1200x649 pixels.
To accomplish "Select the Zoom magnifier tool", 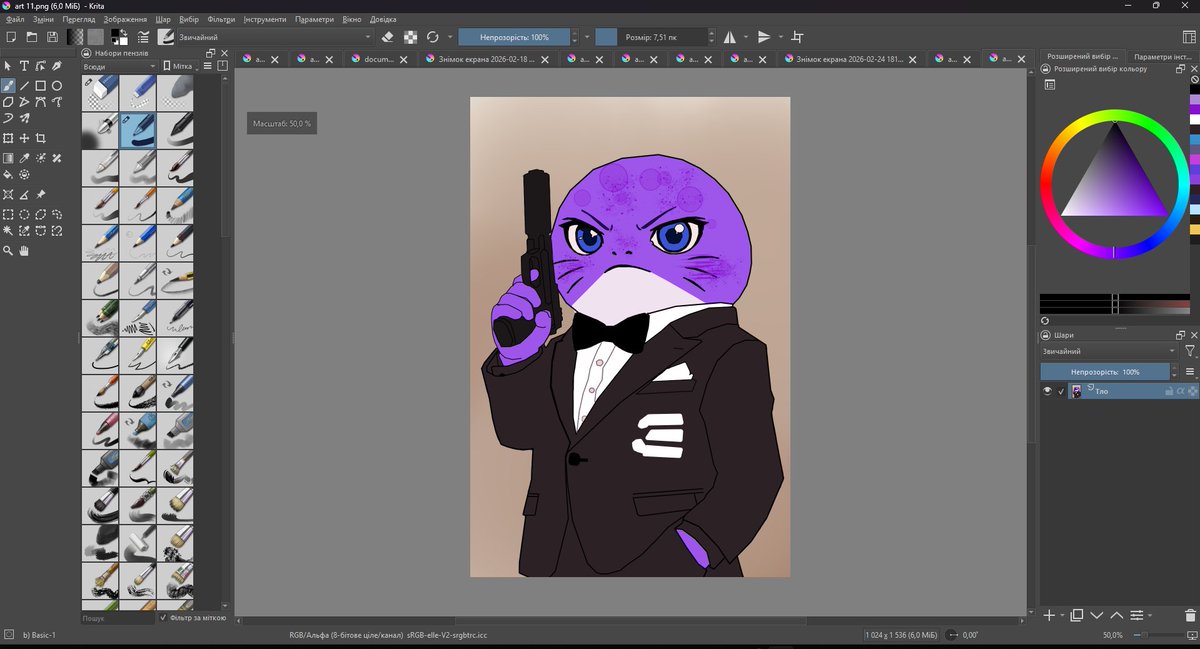I will coord(8,251).
